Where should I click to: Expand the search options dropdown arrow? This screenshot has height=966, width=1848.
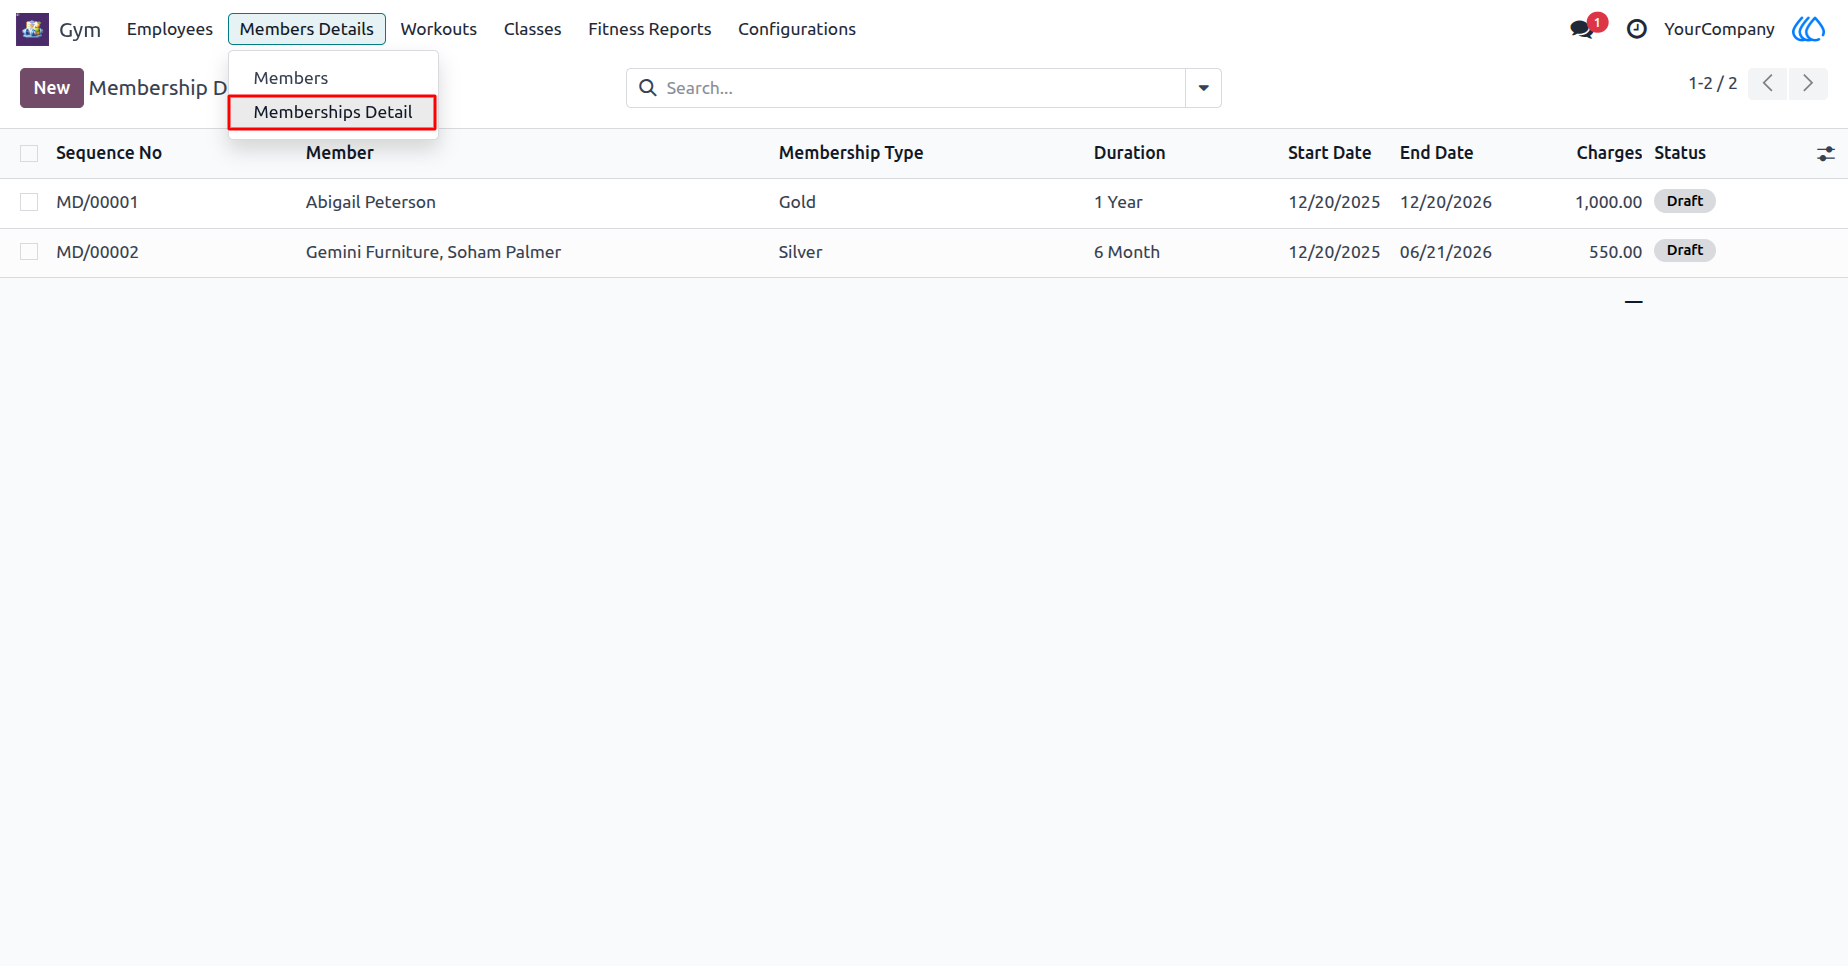click(x=1204, y=88)
